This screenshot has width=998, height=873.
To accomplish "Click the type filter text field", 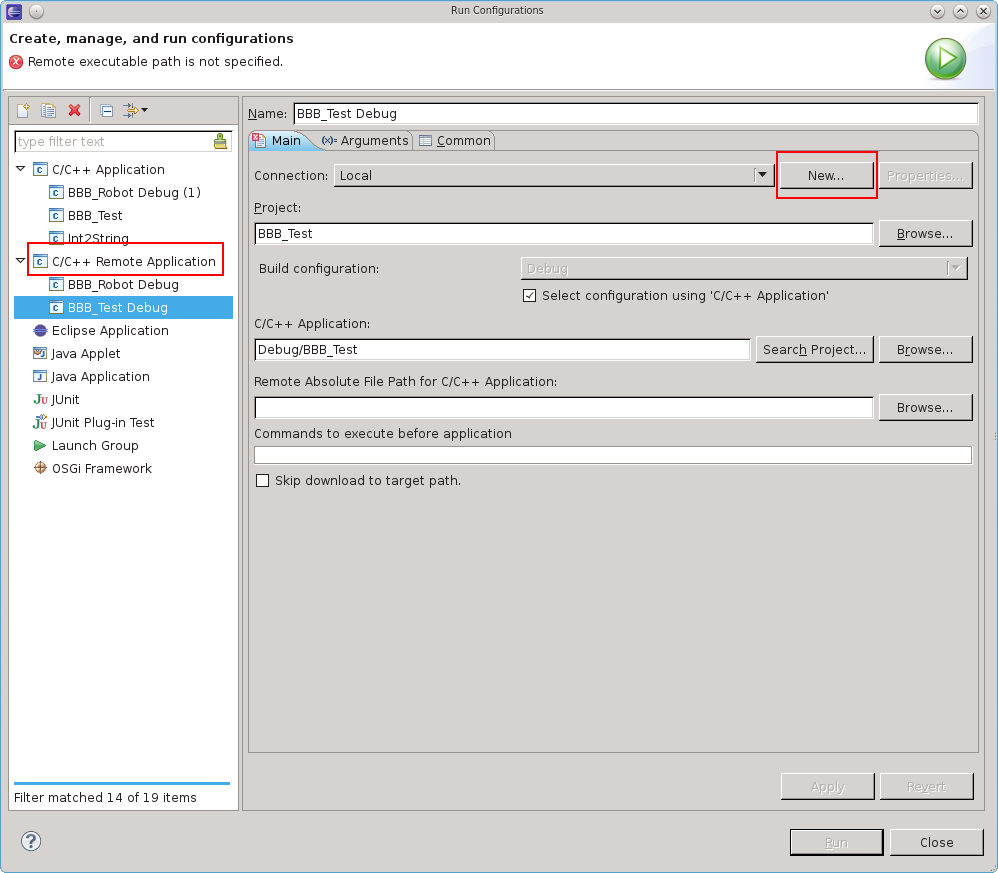I will [115, 141].
